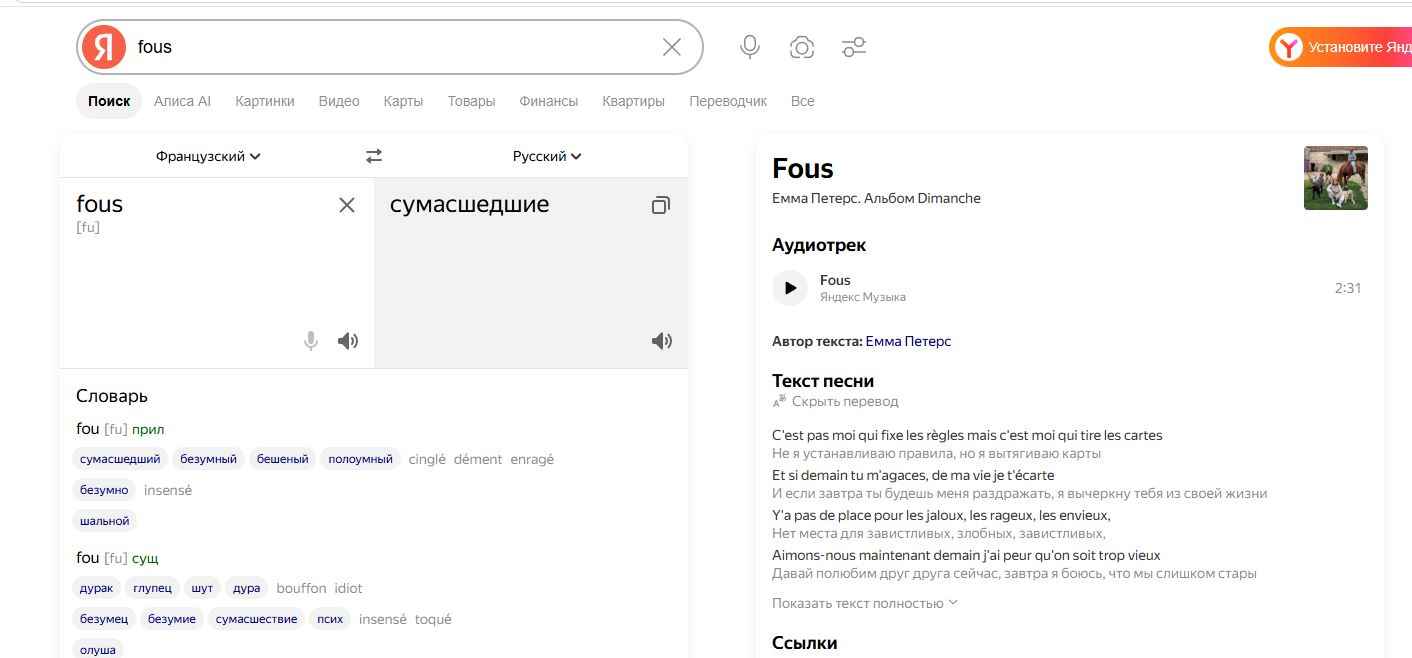Click the 'Установите Яндекс' browser button

click(x=1341, y=47)
